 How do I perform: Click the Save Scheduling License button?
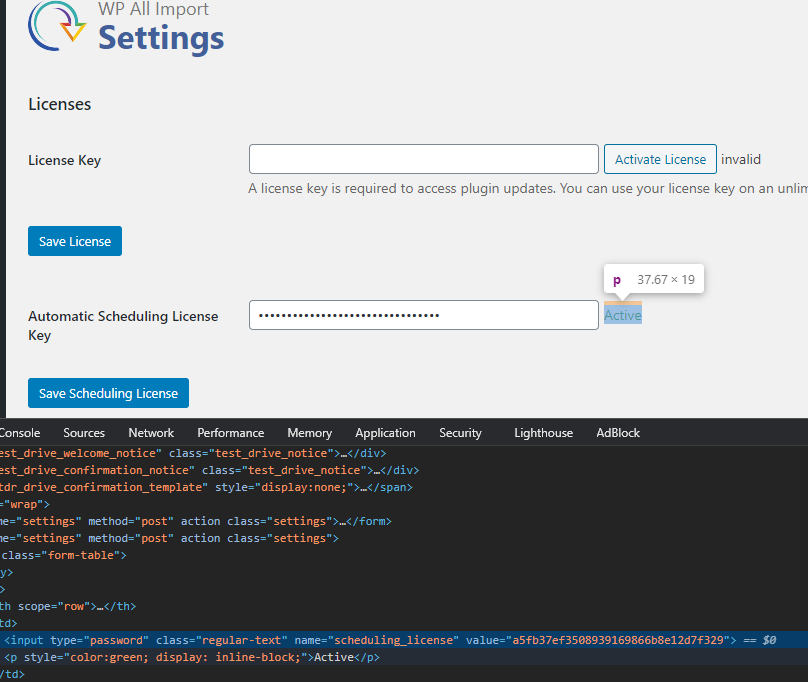point(108,393)
